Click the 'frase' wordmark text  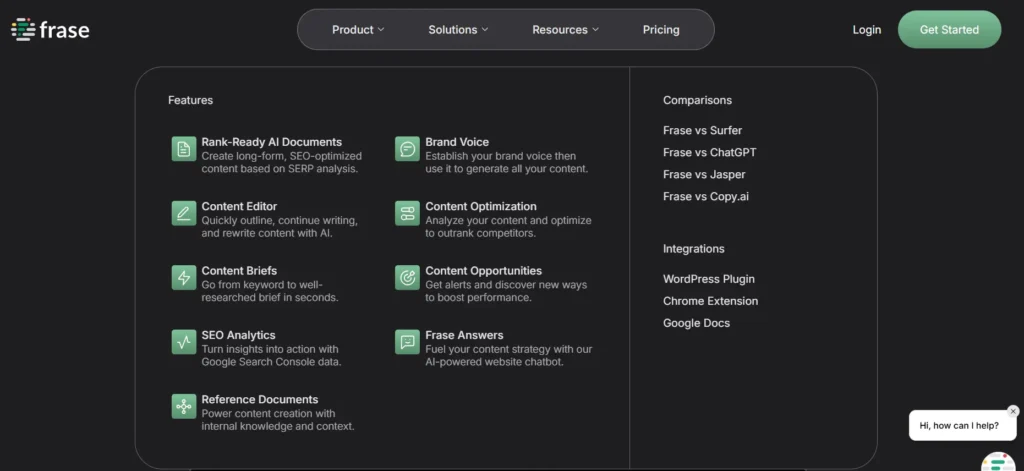64,29
